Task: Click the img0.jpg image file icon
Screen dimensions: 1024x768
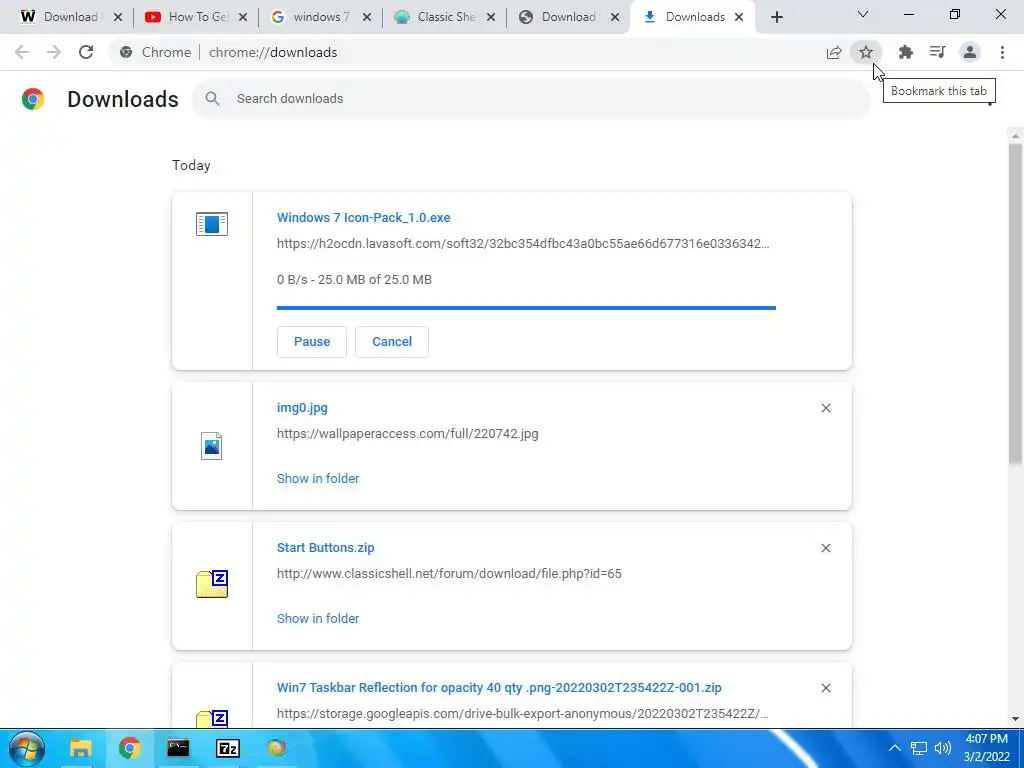Action: 212,446
